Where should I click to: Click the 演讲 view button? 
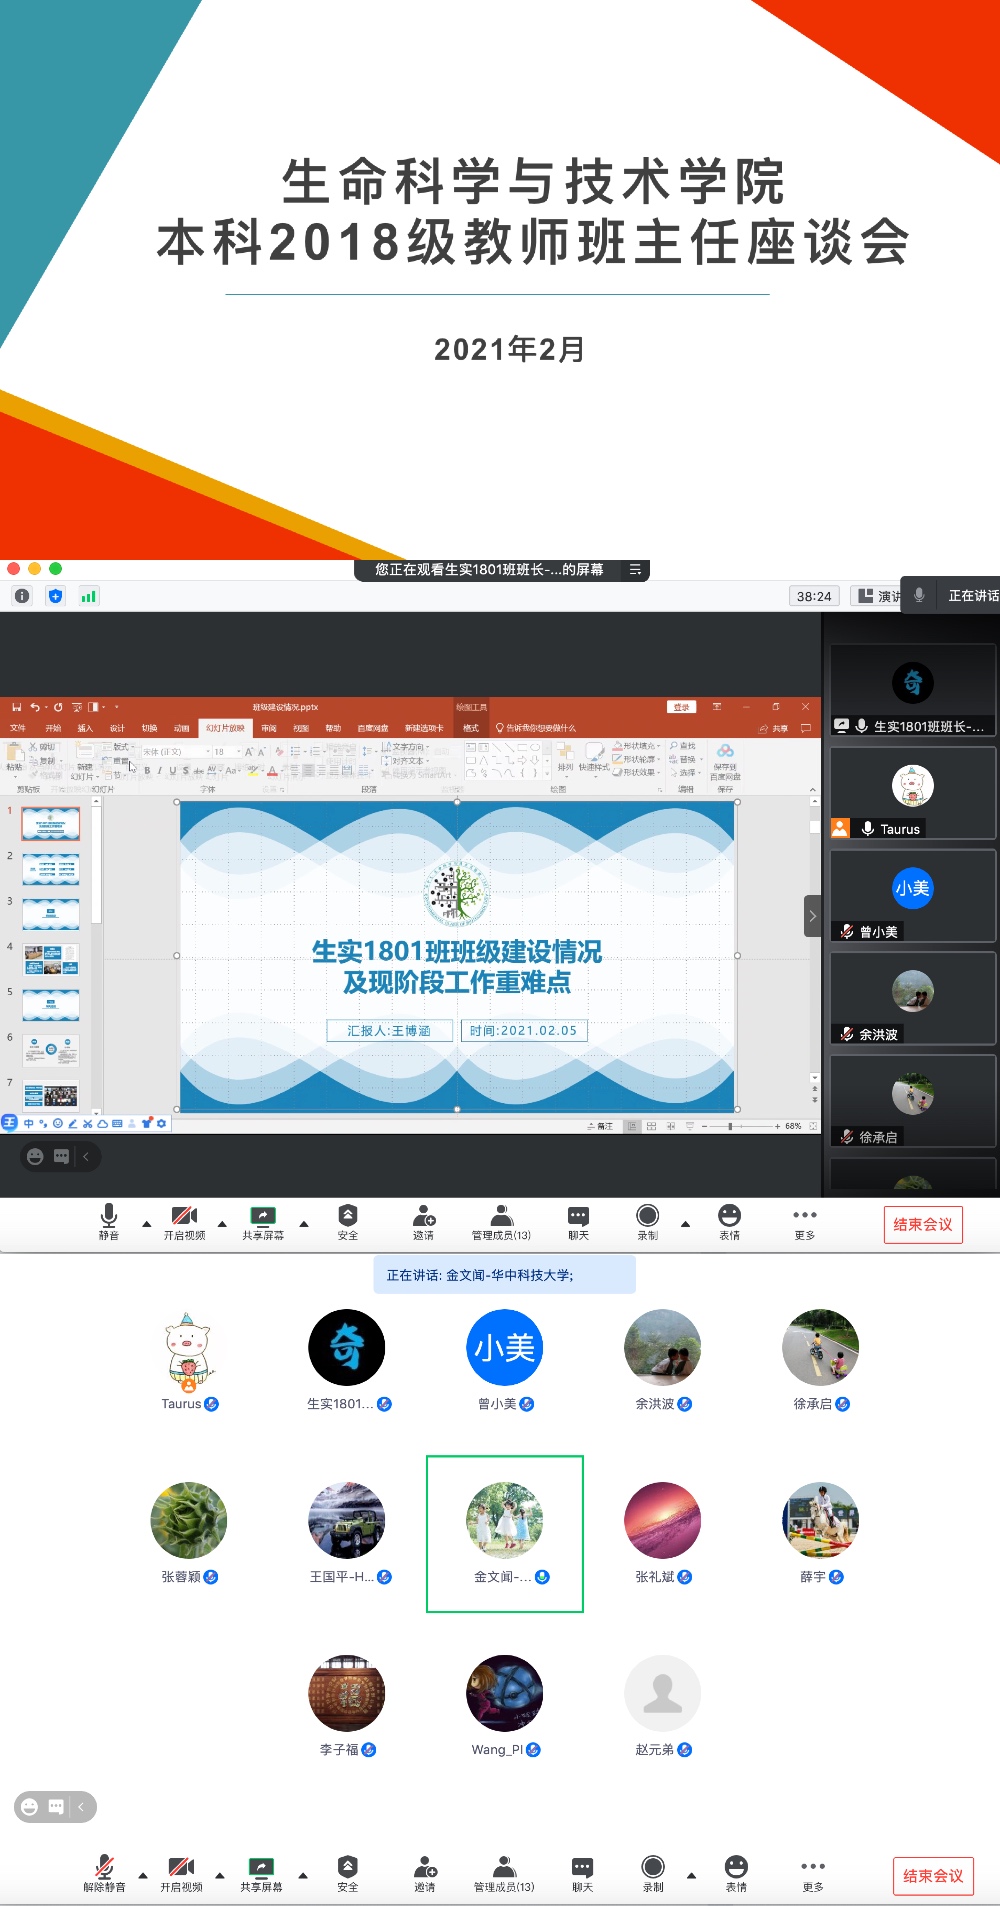tap(878, 596)
